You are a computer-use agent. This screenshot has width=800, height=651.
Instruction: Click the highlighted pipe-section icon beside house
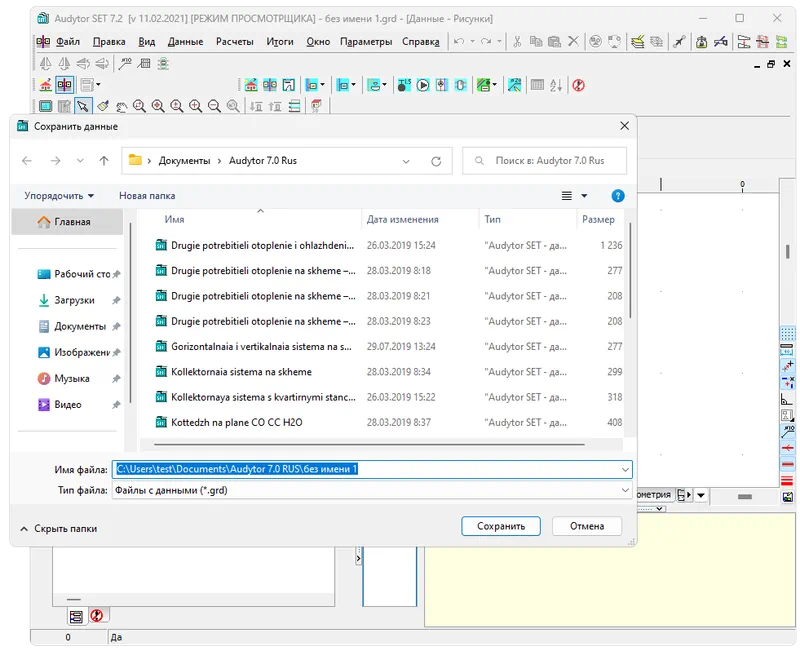pyautogui.click(x=65, y=85)
